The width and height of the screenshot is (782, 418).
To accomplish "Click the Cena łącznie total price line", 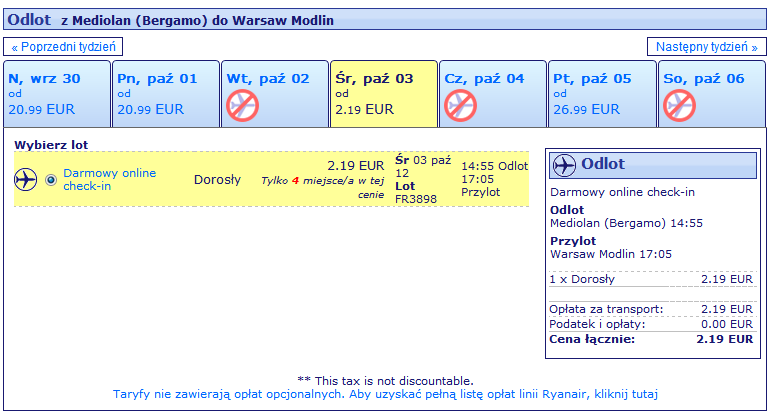I will [x=651, y=339].
